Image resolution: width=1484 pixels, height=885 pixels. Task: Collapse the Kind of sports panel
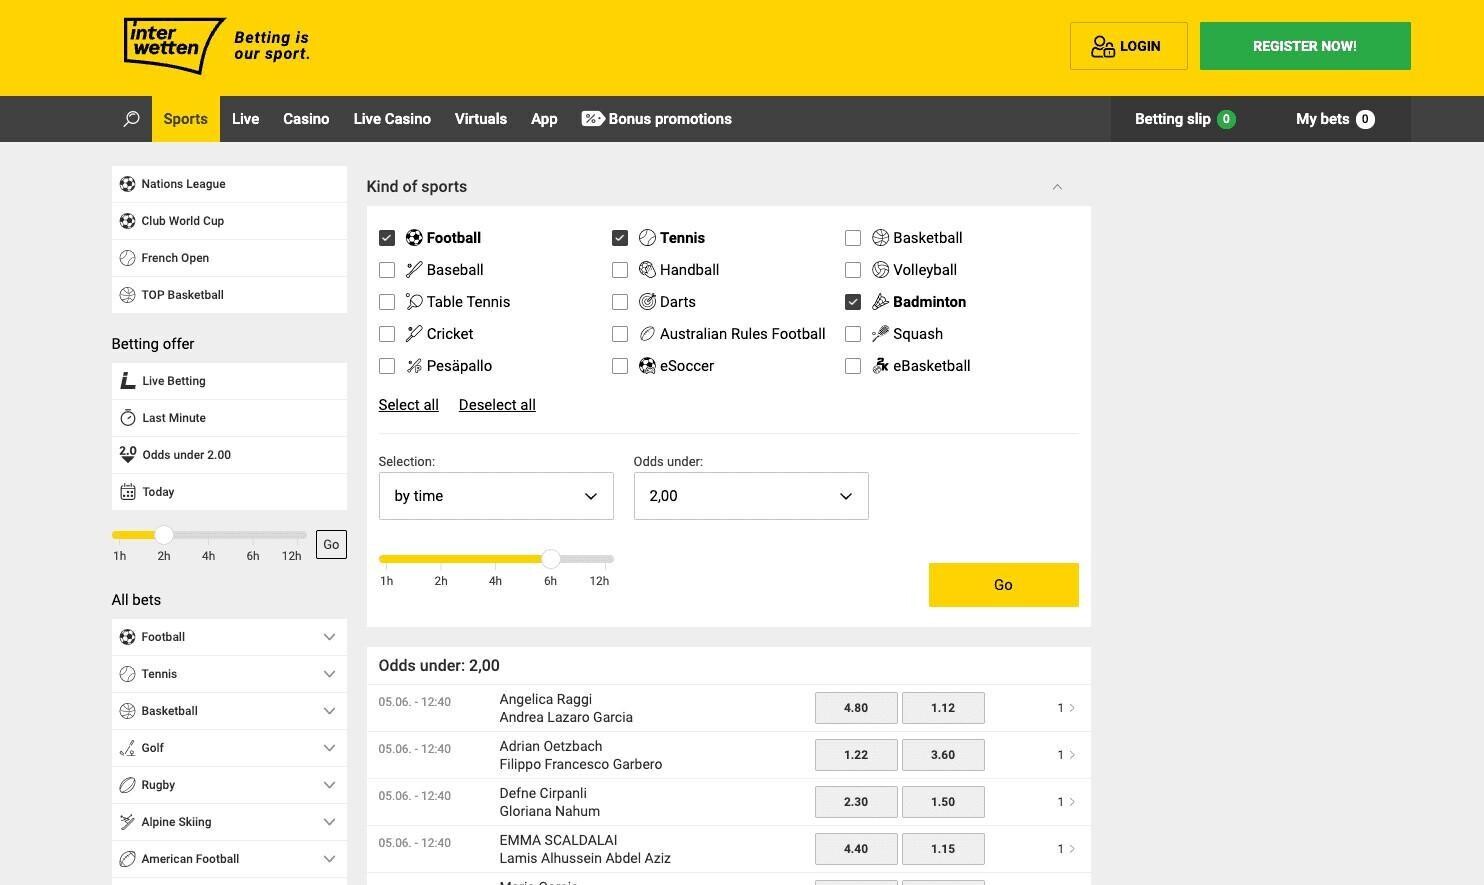(1057, 187)
